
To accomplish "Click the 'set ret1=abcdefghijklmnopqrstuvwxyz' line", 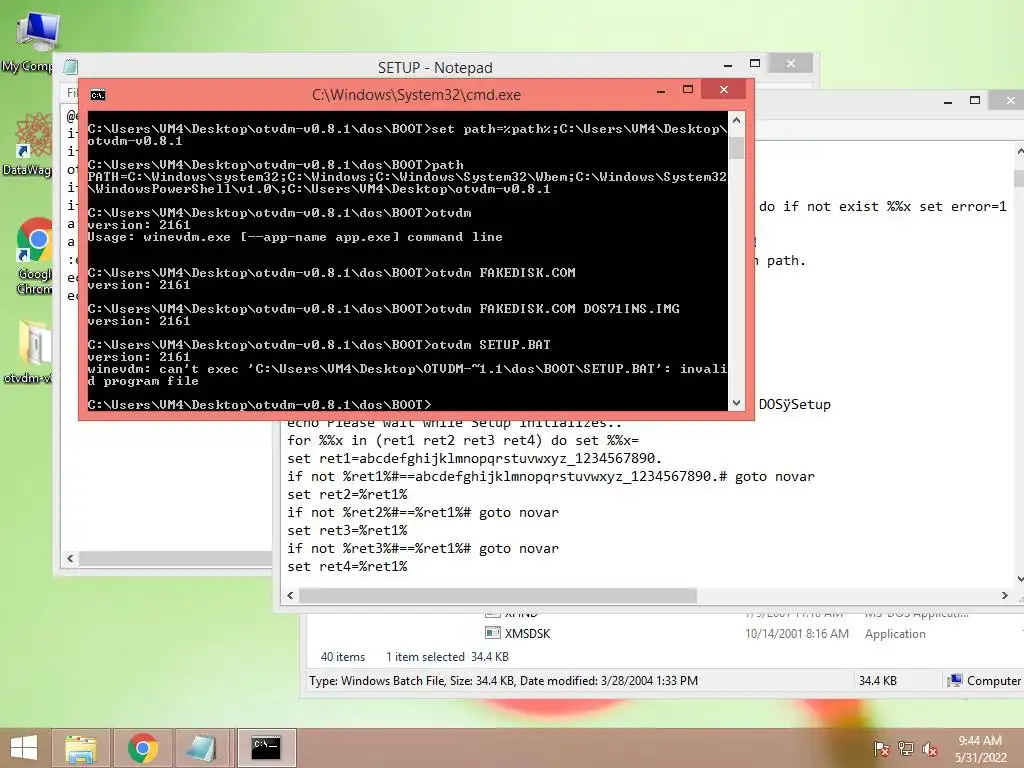I will 474,458.
